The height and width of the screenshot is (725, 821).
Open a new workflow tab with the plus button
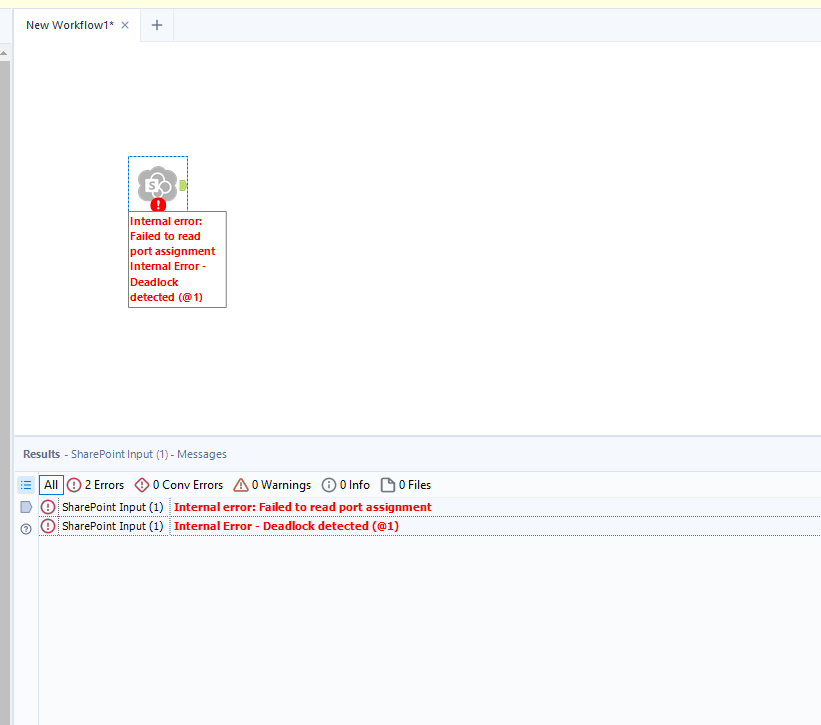click(x=156, y=24)
